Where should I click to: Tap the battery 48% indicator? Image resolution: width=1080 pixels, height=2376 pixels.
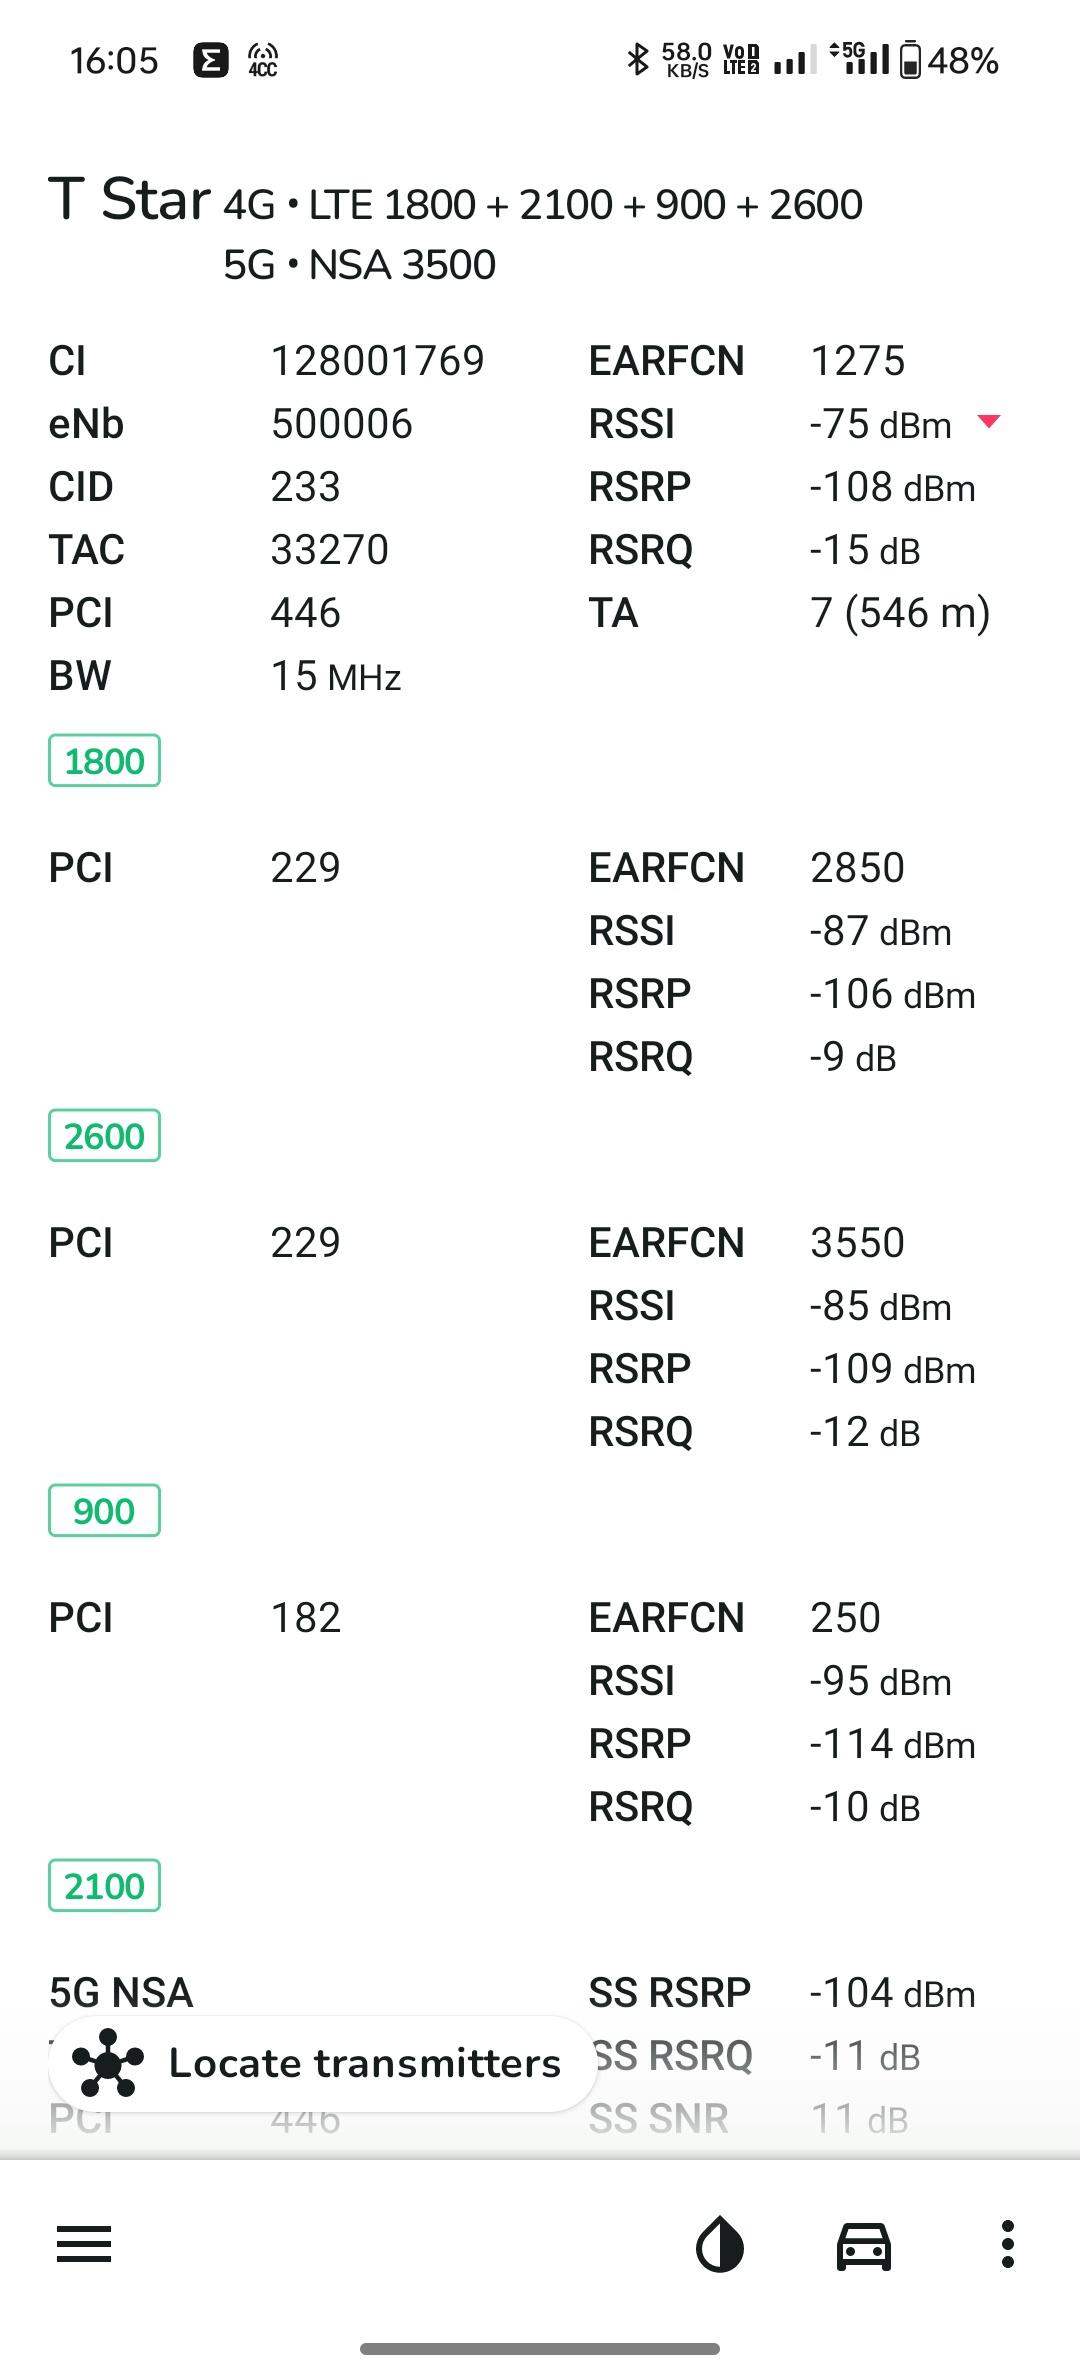point(950,60)
